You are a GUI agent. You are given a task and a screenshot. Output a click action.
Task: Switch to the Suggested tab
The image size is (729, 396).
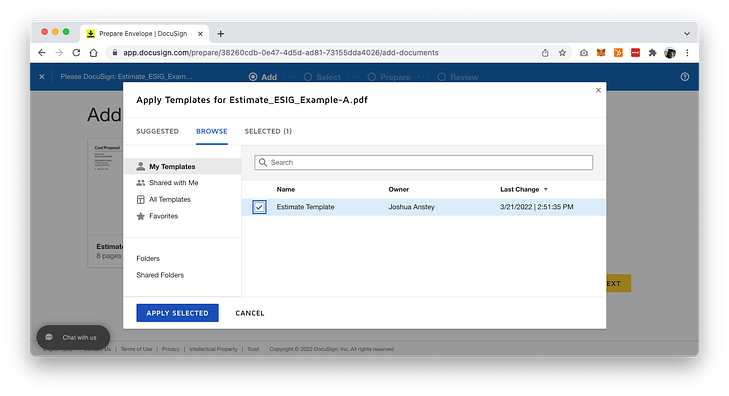click(157, 131)
